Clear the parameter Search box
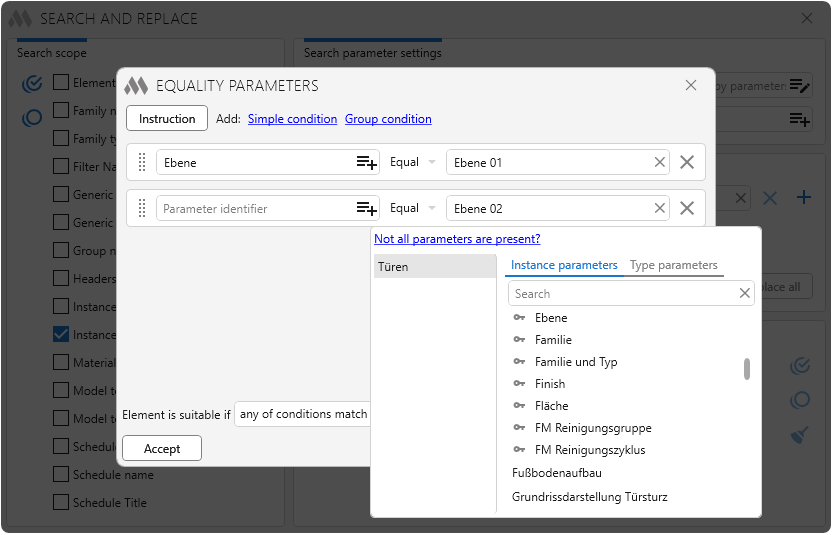 click(x=745, y=293)
